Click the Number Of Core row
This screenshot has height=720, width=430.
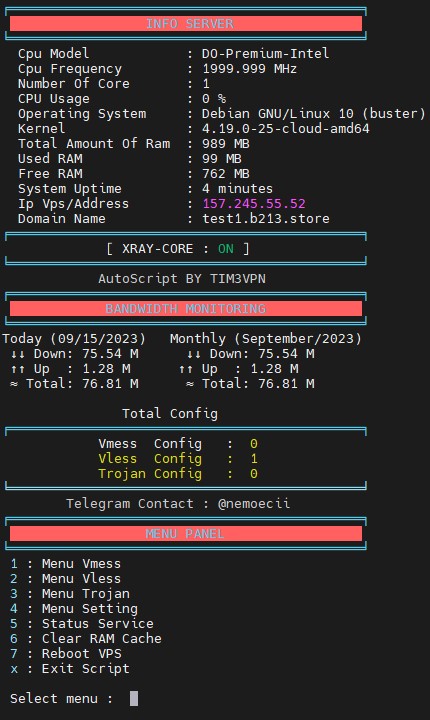113,84
